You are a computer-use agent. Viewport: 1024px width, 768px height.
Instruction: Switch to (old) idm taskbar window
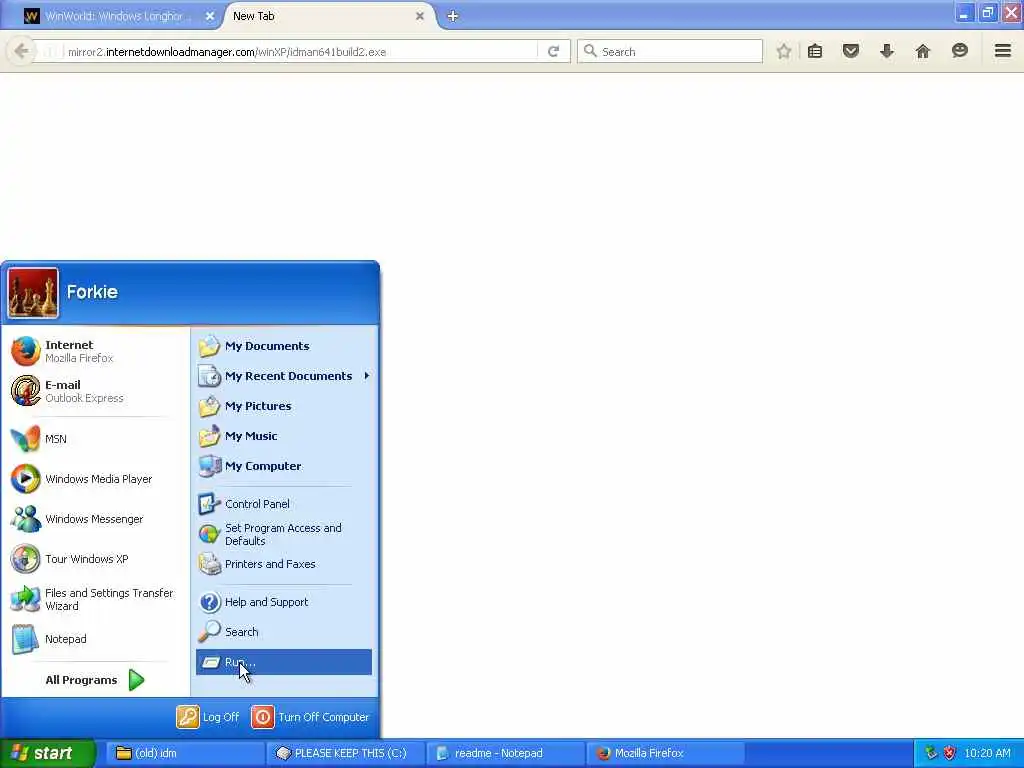pos(185,753)
